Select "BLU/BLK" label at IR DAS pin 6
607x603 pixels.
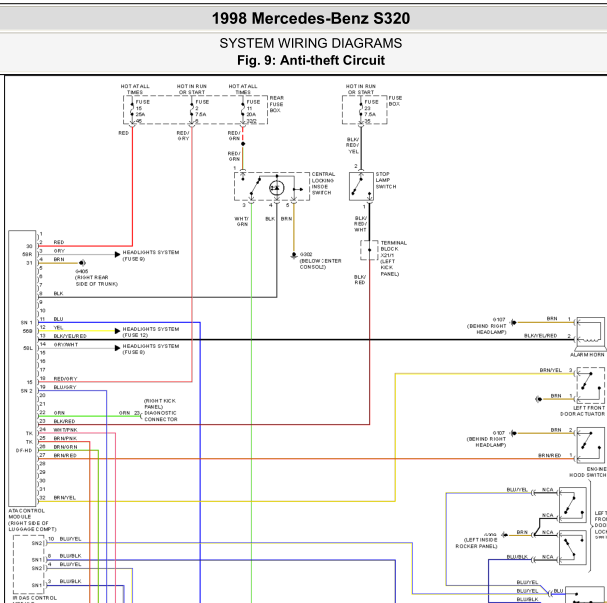[x=70, y=556]
